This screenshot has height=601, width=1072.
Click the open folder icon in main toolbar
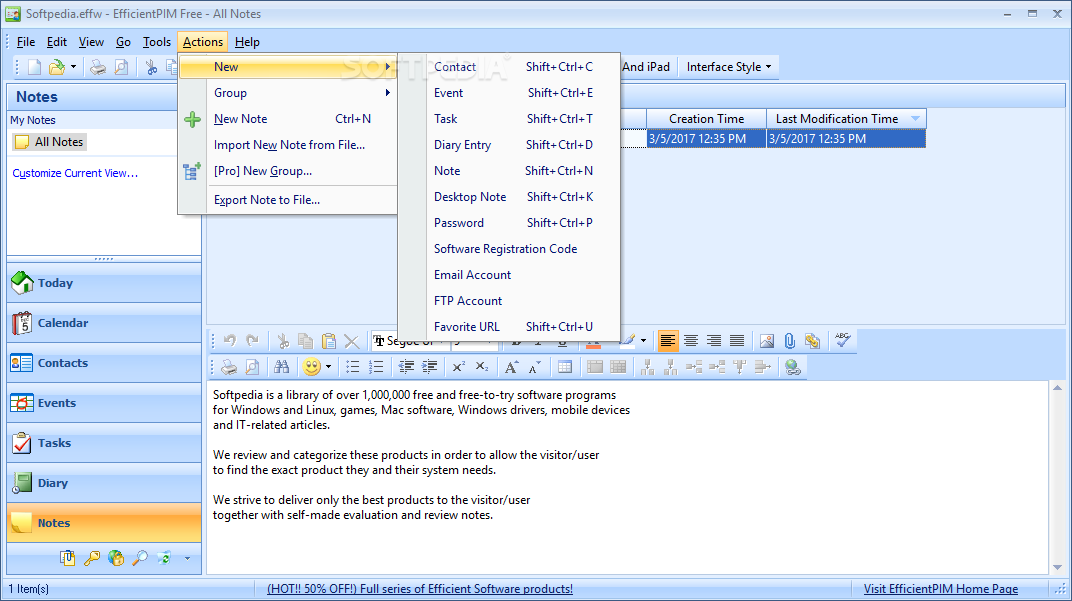click(57, 67)
